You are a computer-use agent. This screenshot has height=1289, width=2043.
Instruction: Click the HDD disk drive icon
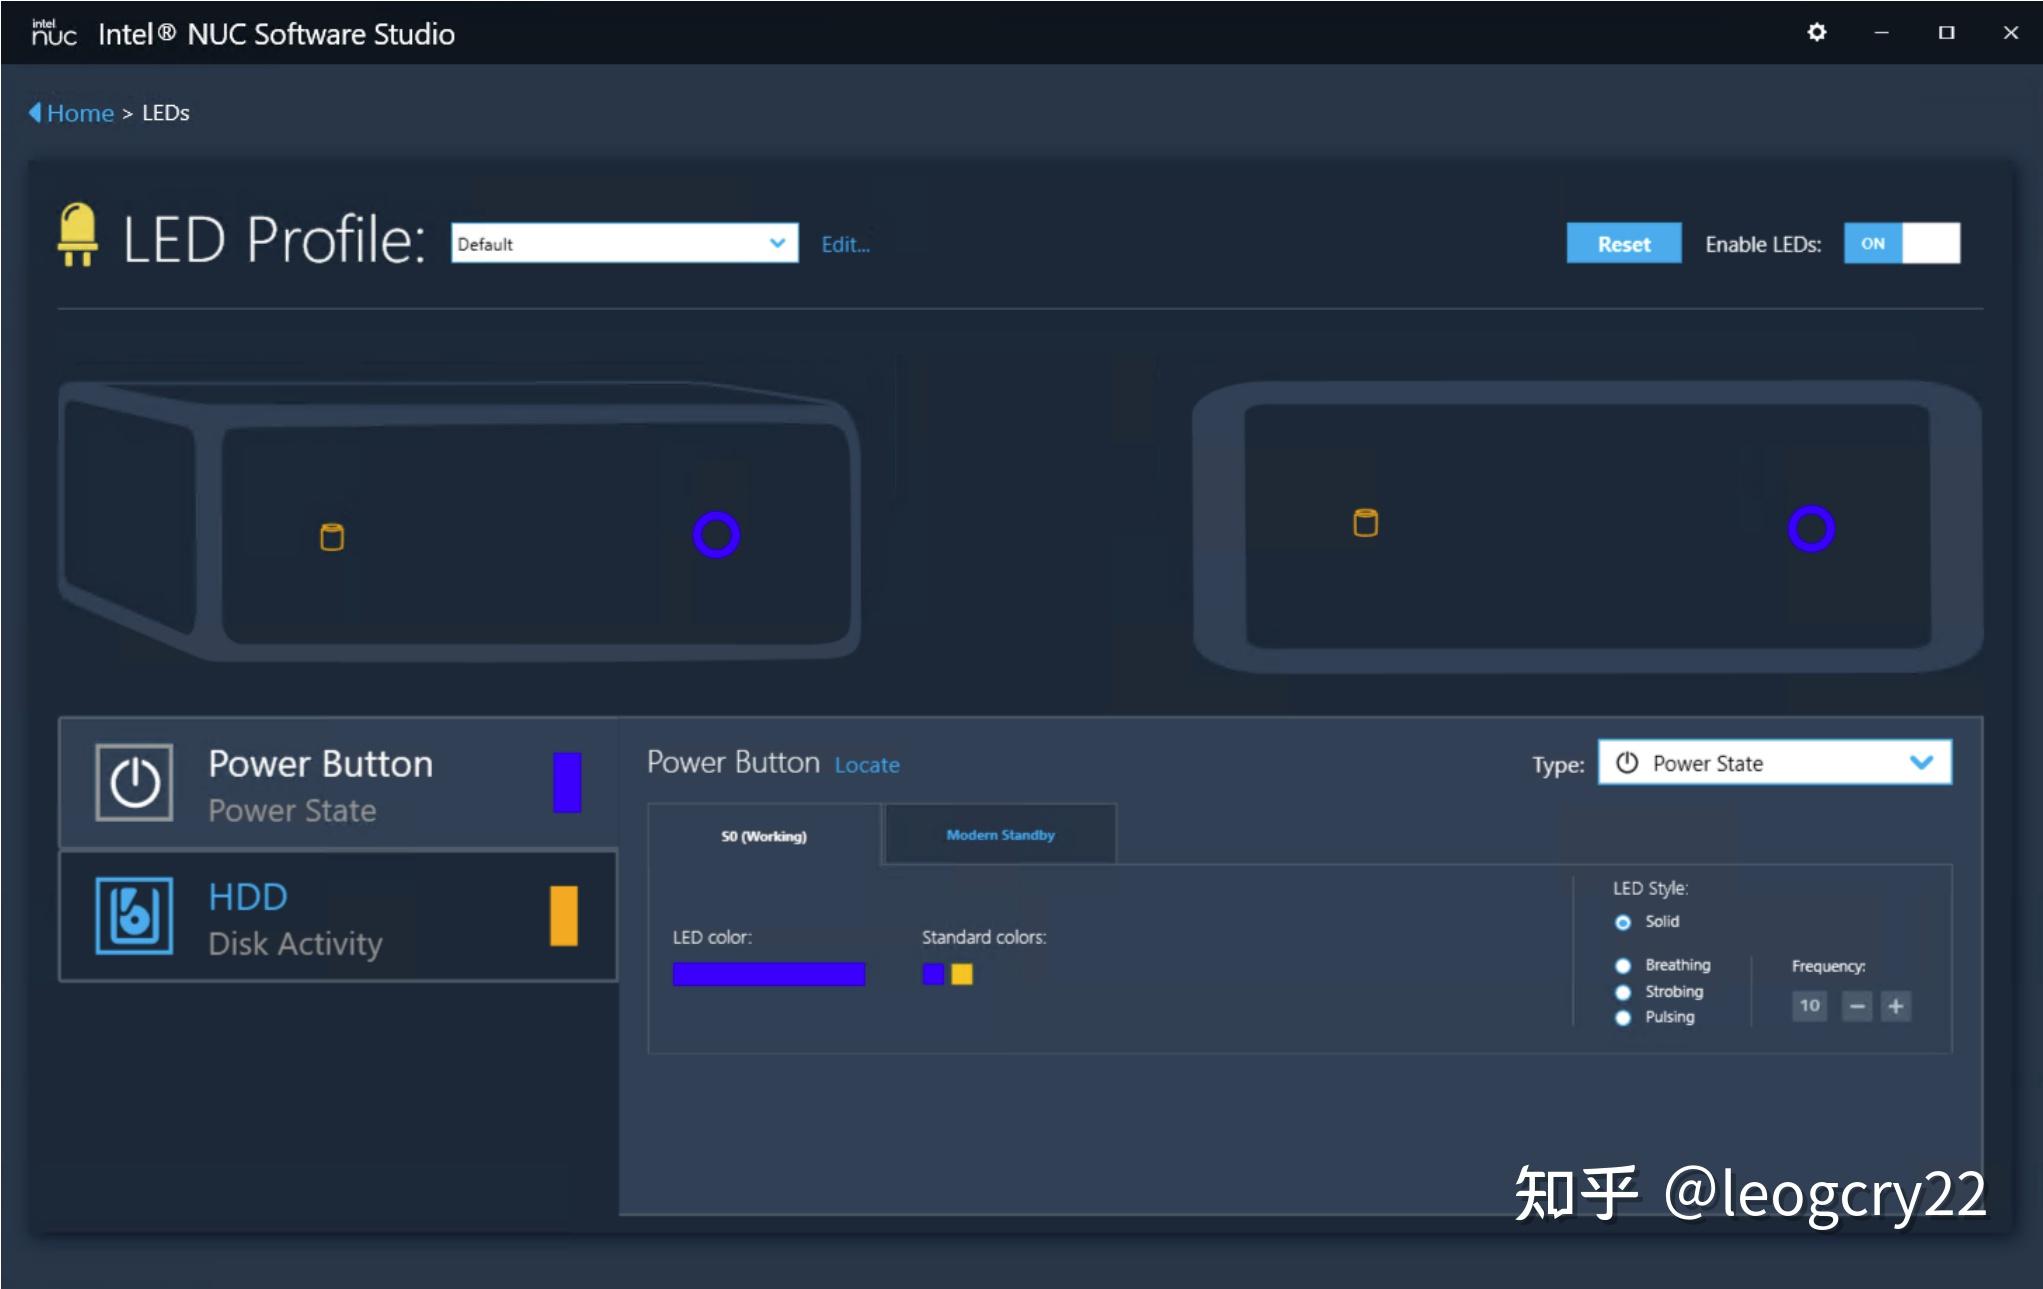coord(134,915)
